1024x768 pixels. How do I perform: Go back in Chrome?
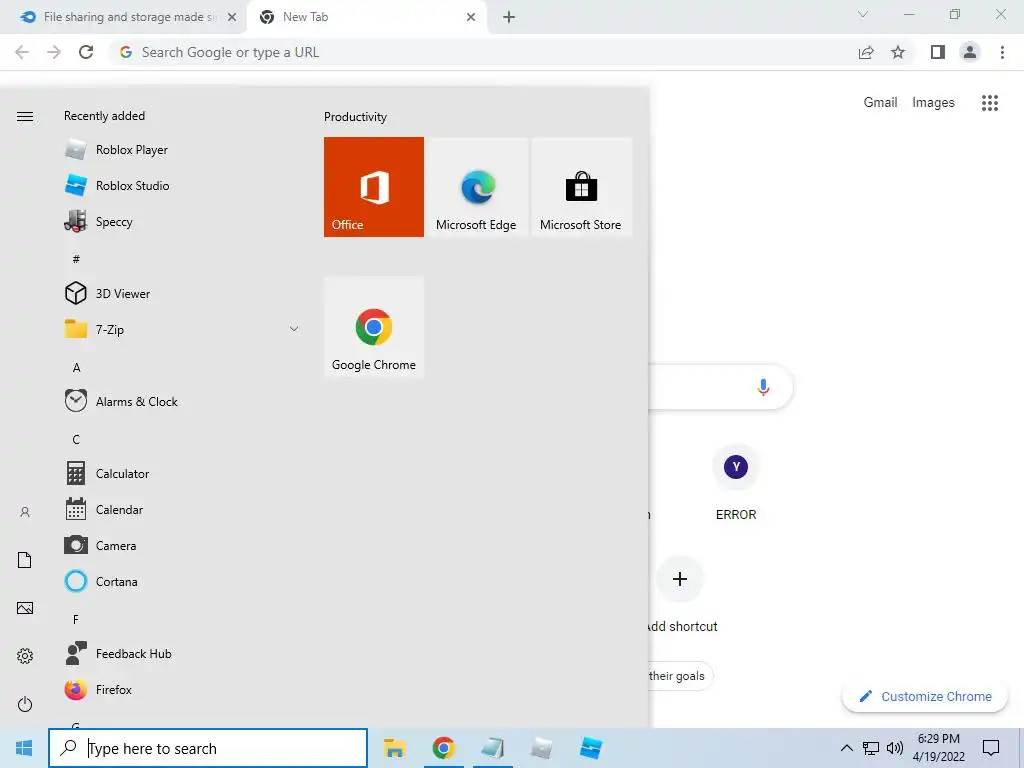point(22,52)
